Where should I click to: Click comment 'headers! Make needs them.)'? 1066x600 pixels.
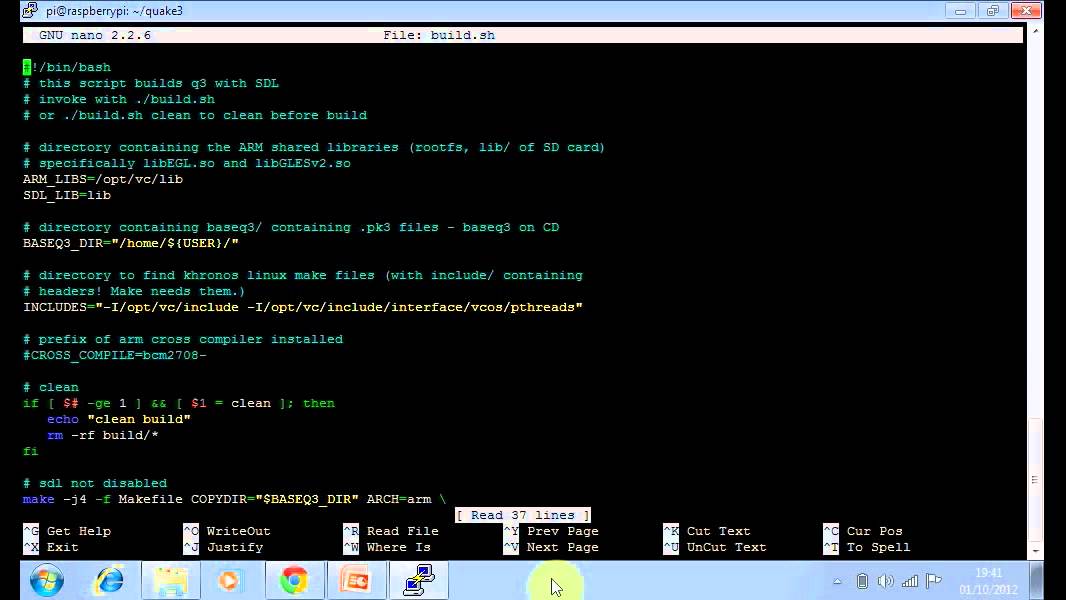click(134, 292)
